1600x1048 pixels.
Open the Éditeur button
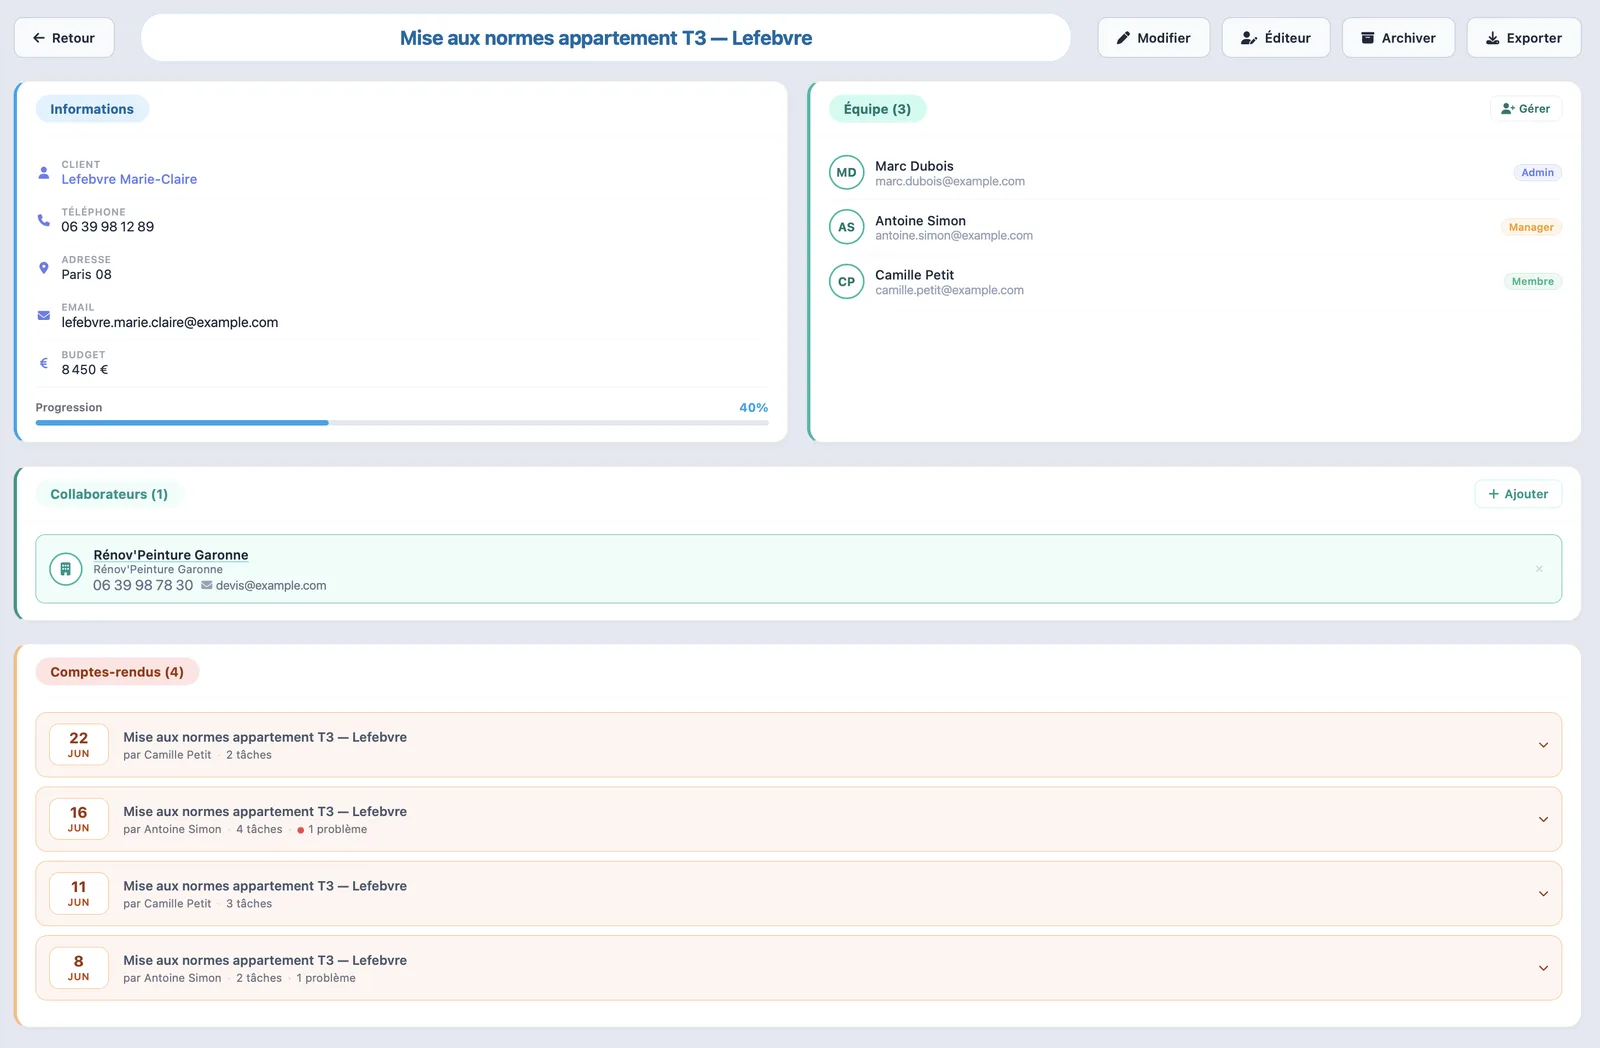(1276, 38)
